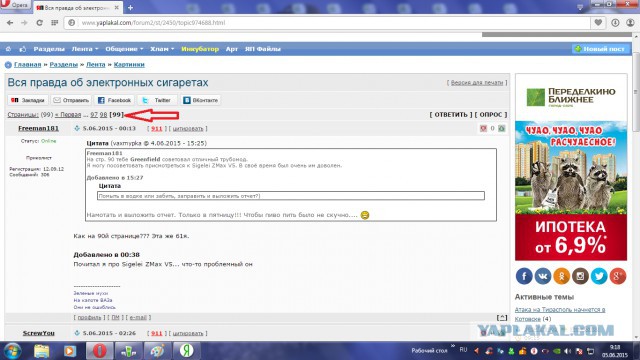Click 911 report link in Freeman181 post
The image size is (640, 360).
pyautogui.click(x=157, y=129)
